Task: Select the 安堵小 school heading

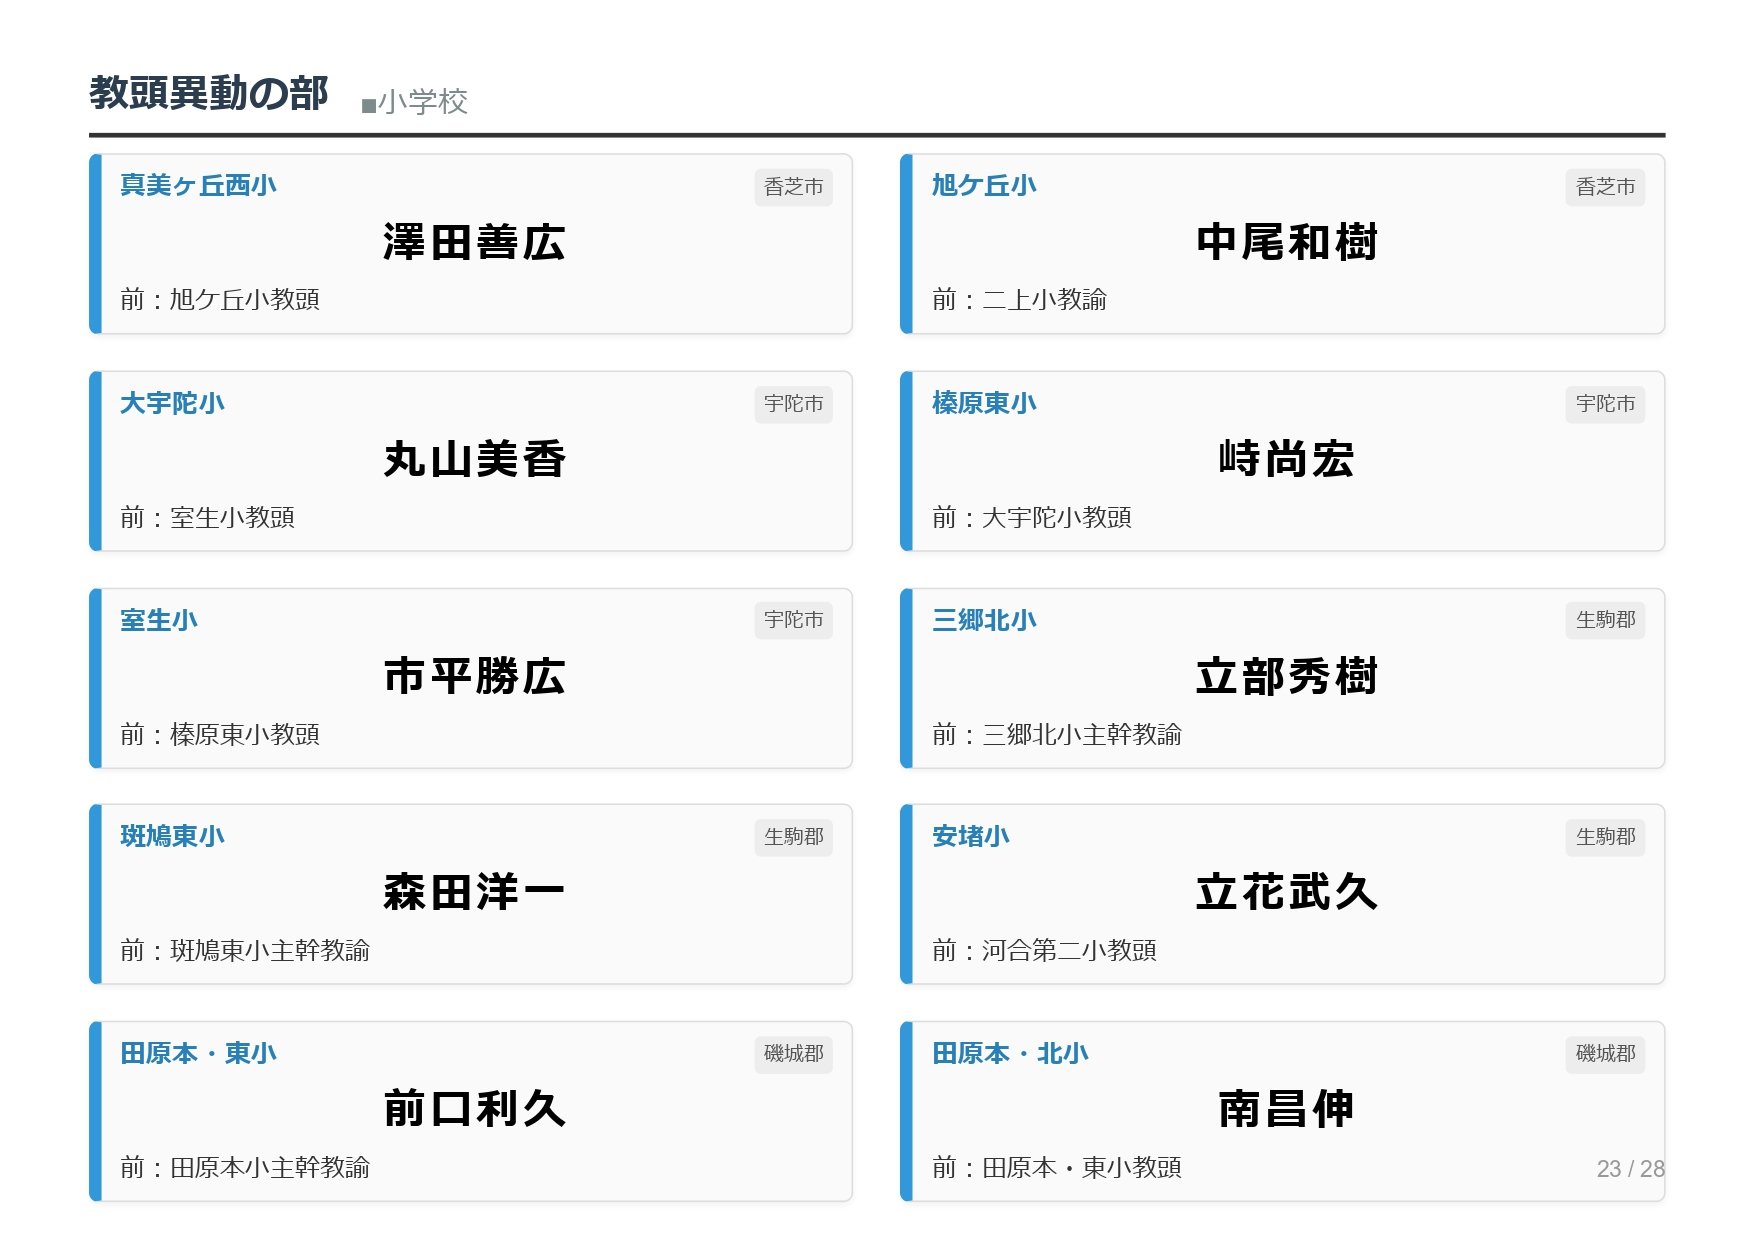Action: click(x=970, y=836)
